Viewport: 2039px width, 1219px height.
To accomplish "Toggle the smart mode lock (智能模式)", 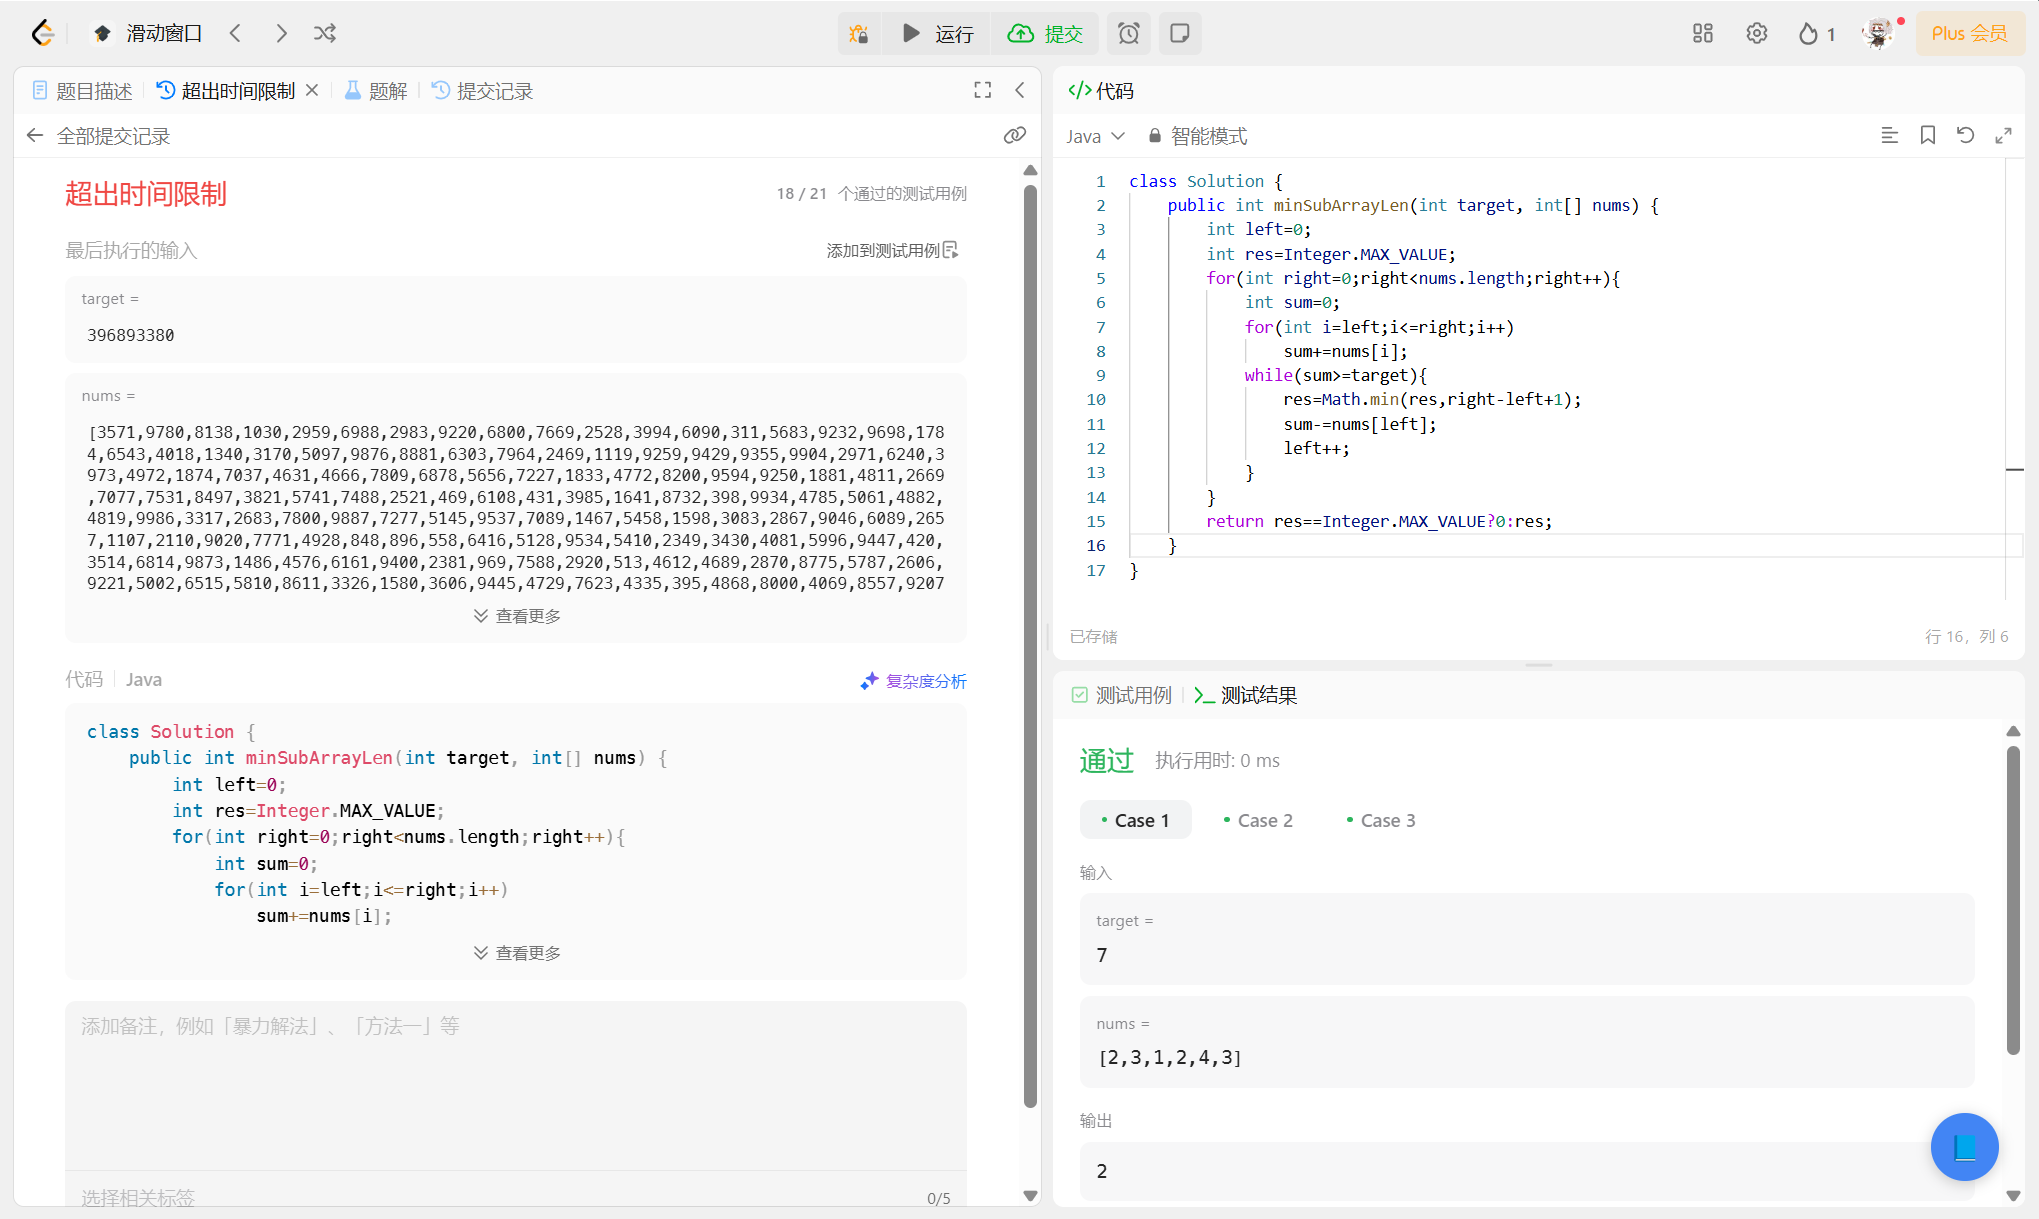I will point(1197,136).
